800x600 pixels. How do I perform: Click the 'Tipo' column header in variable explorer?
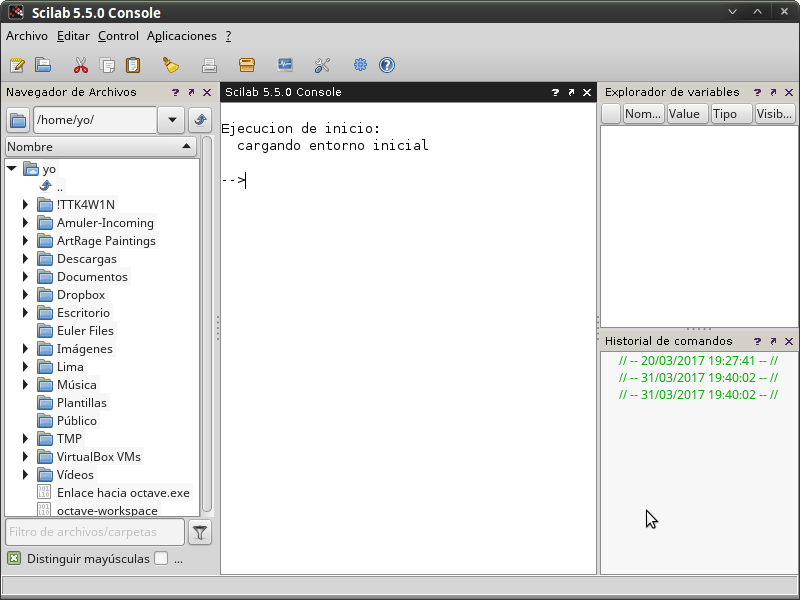tap(730, 114)
